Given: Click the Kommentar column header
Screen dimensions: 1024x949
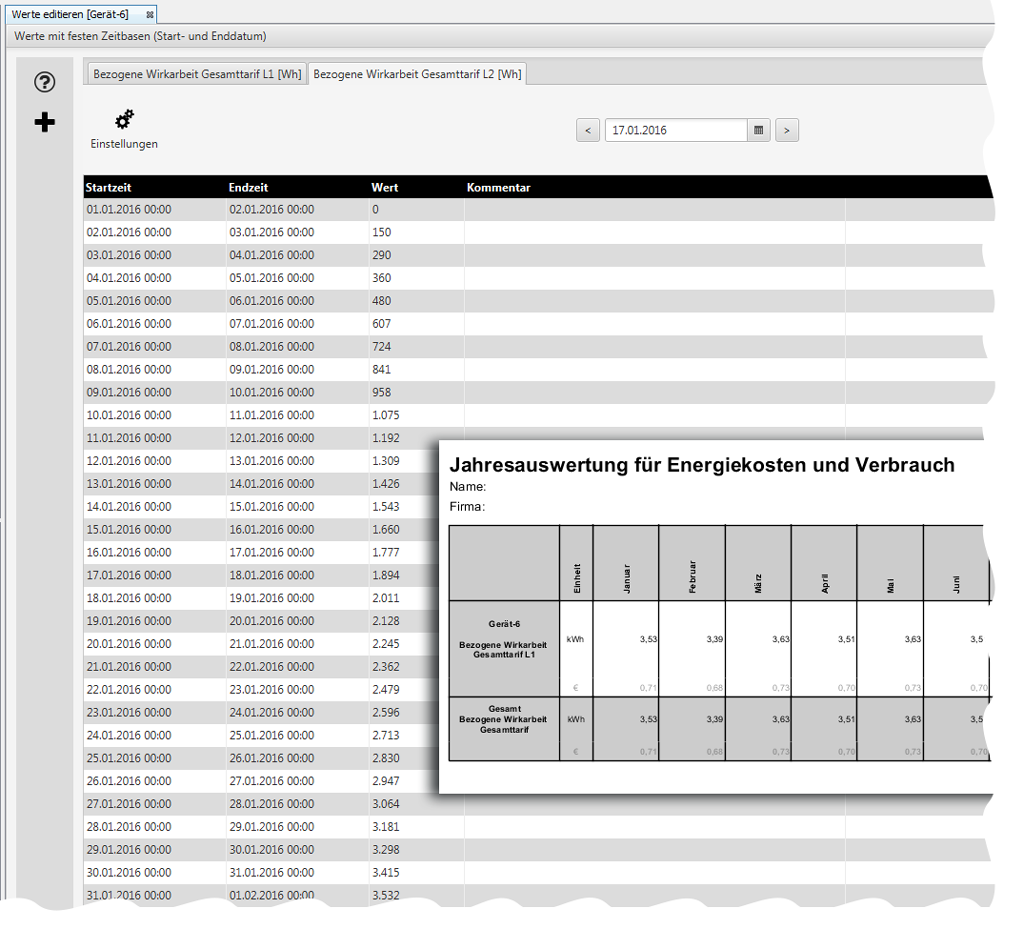Looking at the screenshot, I should (498, 187).
